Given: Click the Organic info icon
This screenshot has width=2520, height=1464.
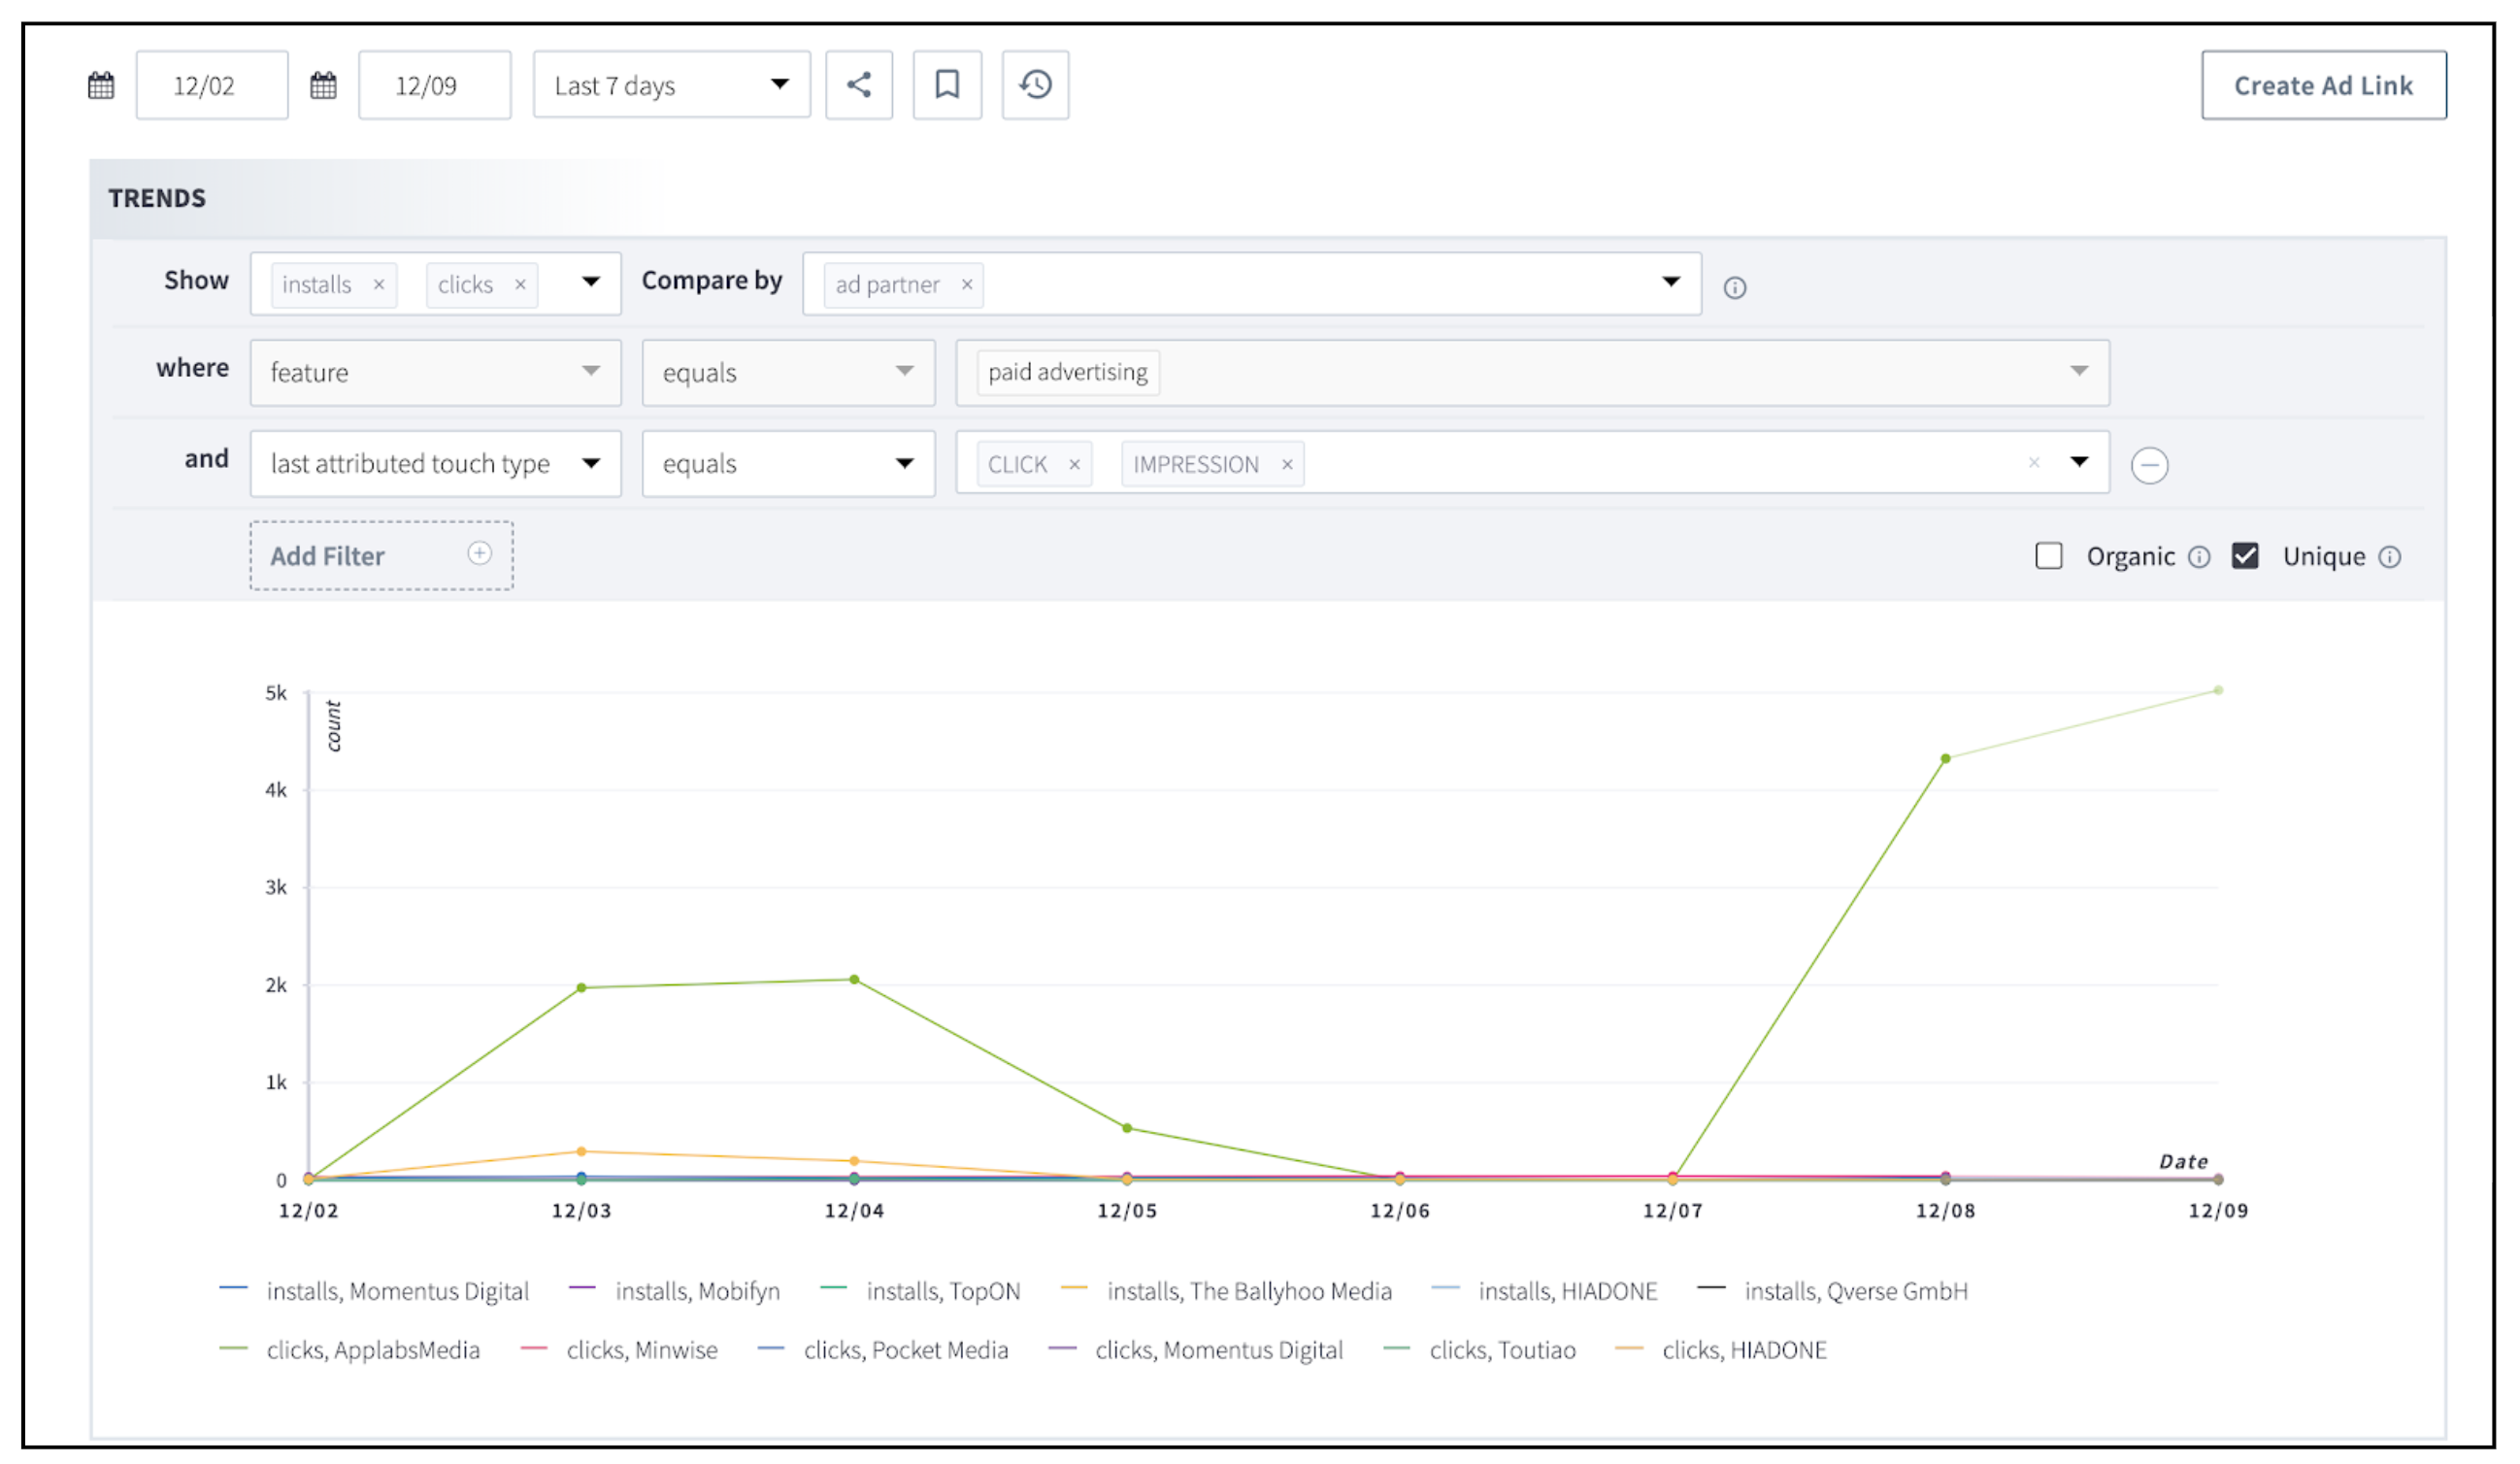Looking at the screenshot, I should 2199,557.
